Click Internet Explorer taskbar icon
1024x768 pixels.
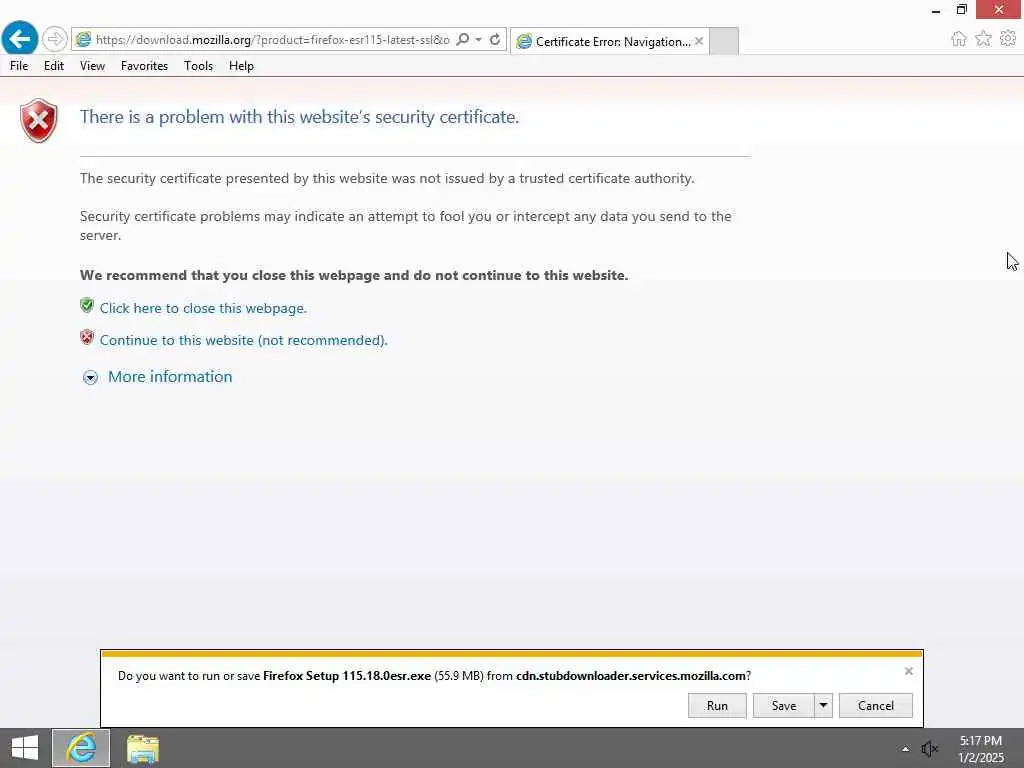coord(81,748)
